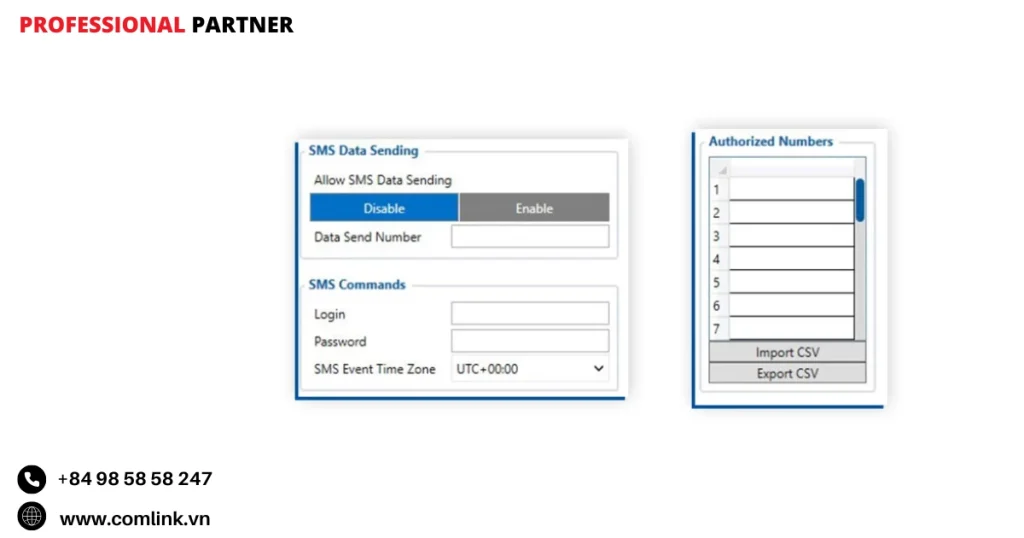Click the globe website icon
Viewport: 1024px width, 538px height.
pos(32,516)
